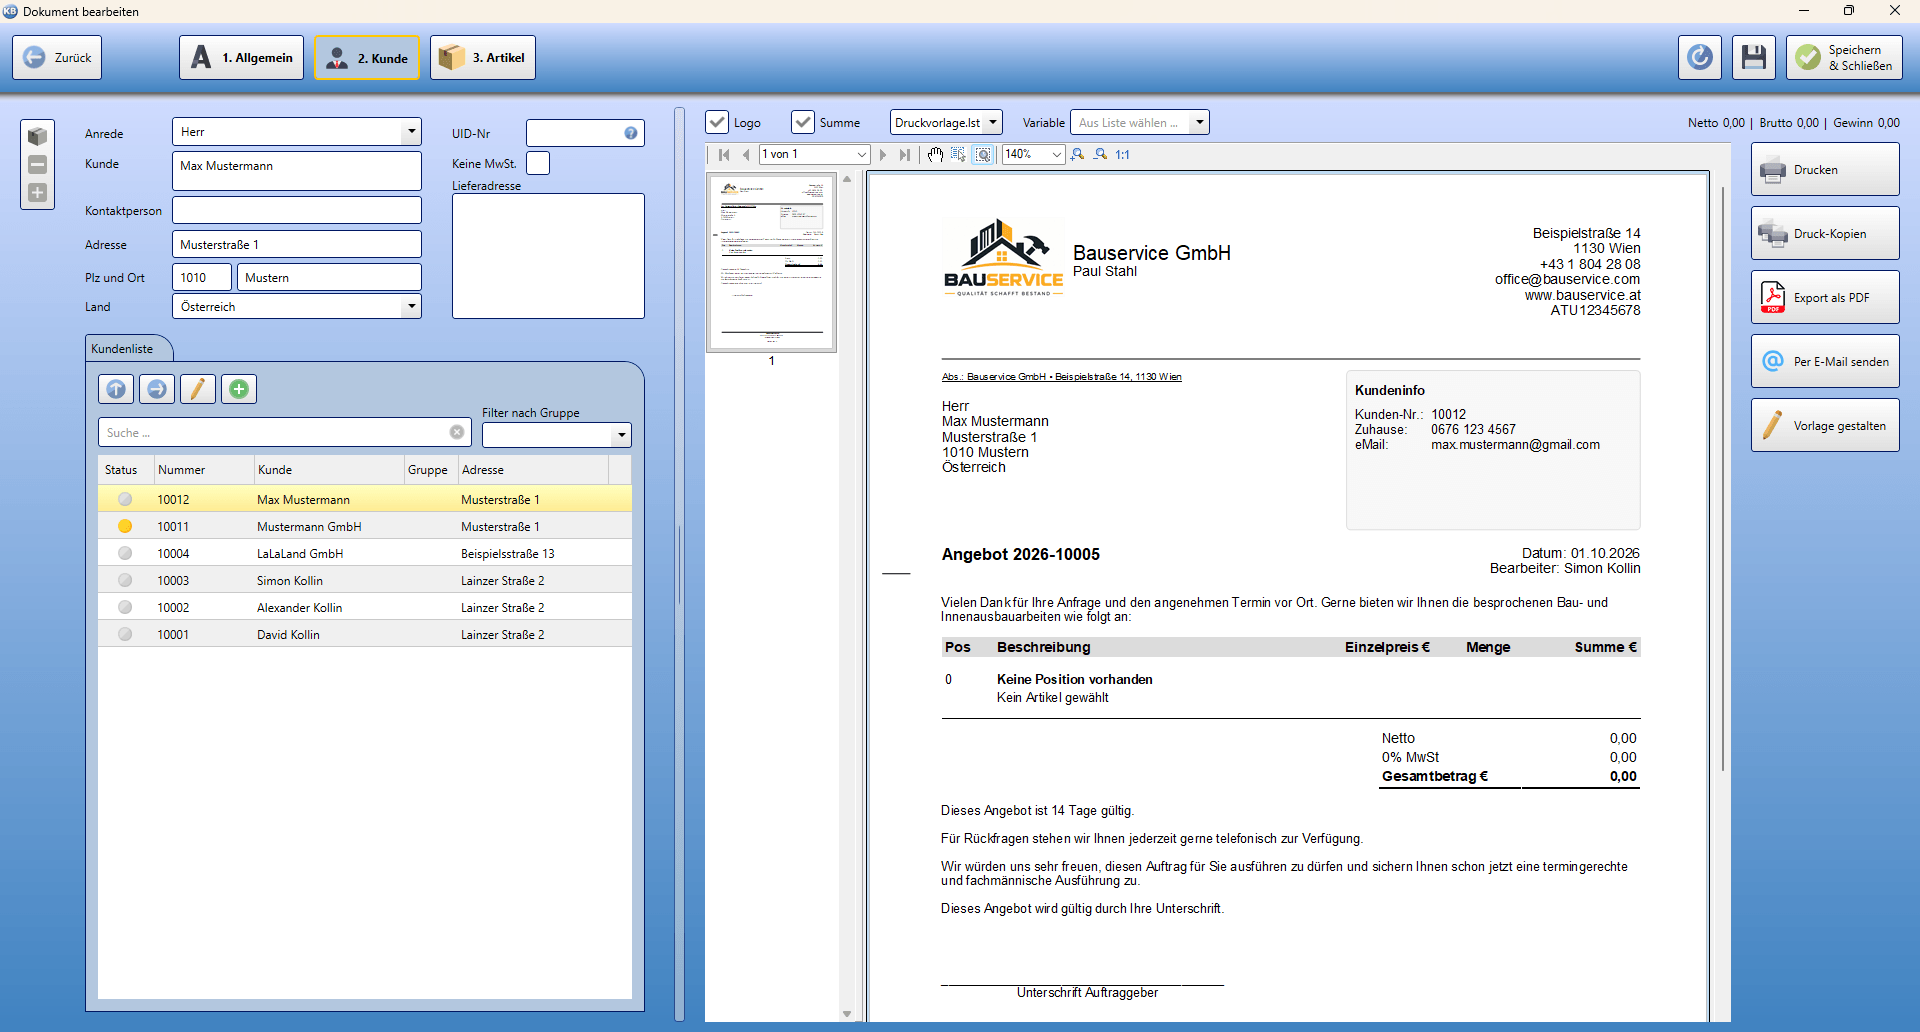This screenshot has width=1920, height=1032.
Task: Switch to the 1. Allgemein tab
Action: (x=242, y=57)
